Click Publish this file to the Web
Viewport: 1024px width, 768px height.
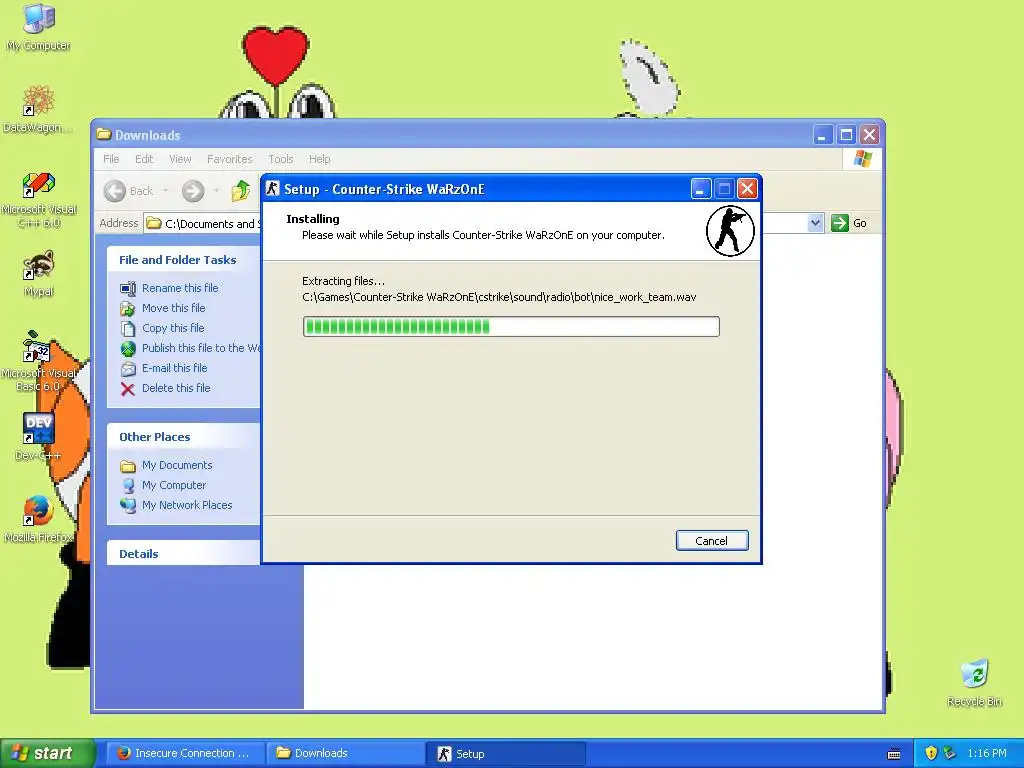point(201,348)
